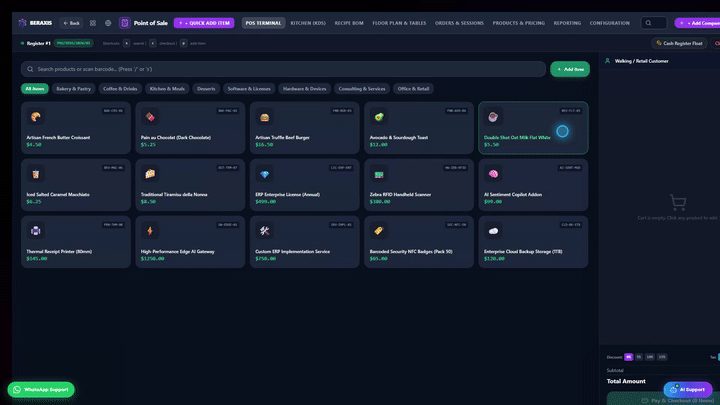
Task: Click the green Add Item button
Action: click(570, 69)
